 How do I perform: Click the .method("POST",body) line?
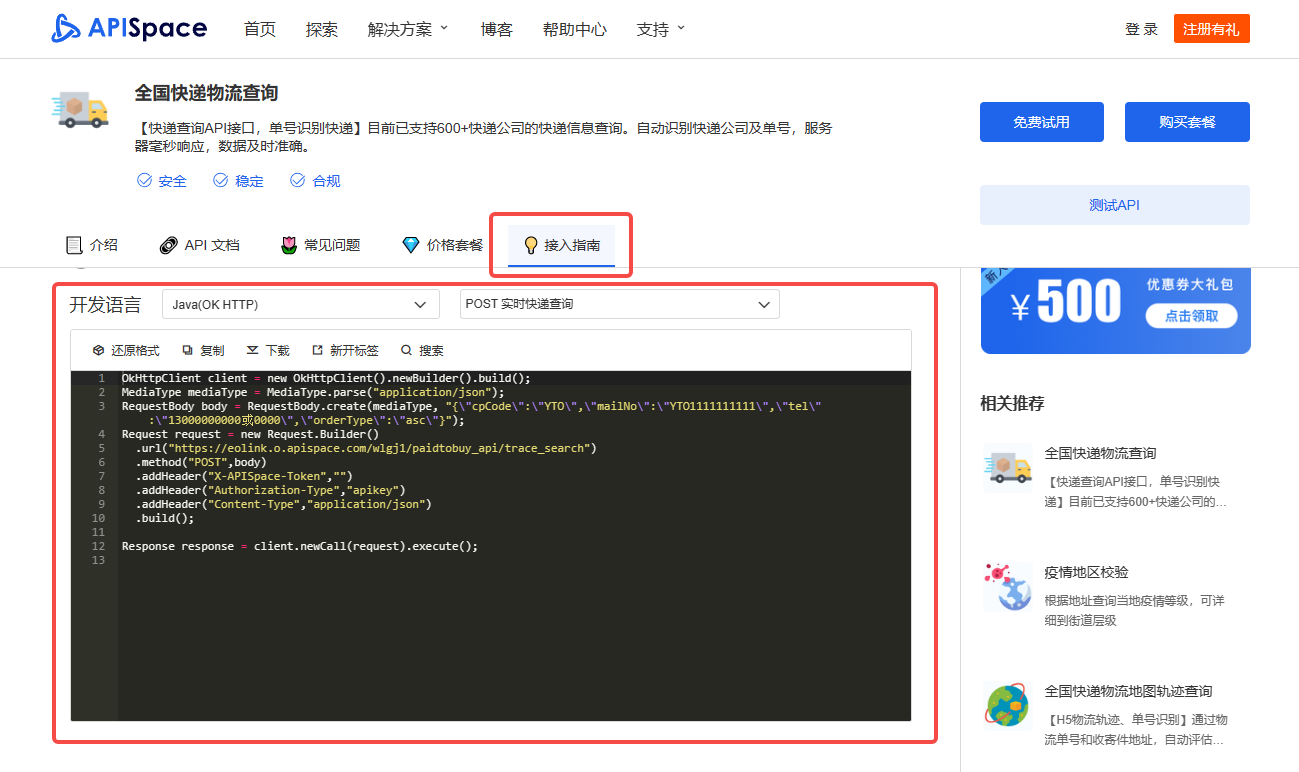coord(201,463)
